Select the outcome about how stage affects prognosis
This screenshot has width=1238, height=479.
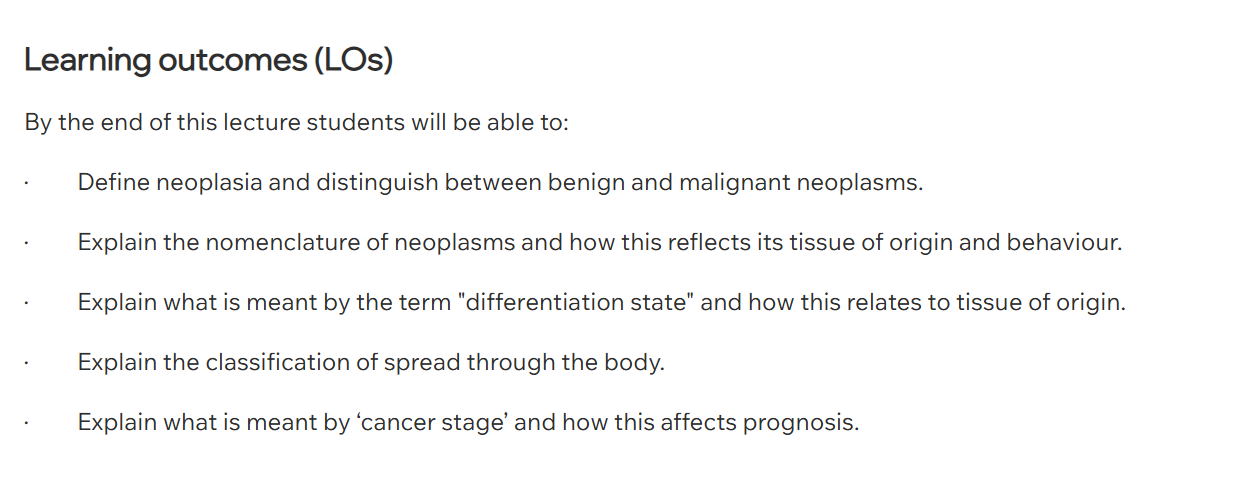tap(468, 422)
